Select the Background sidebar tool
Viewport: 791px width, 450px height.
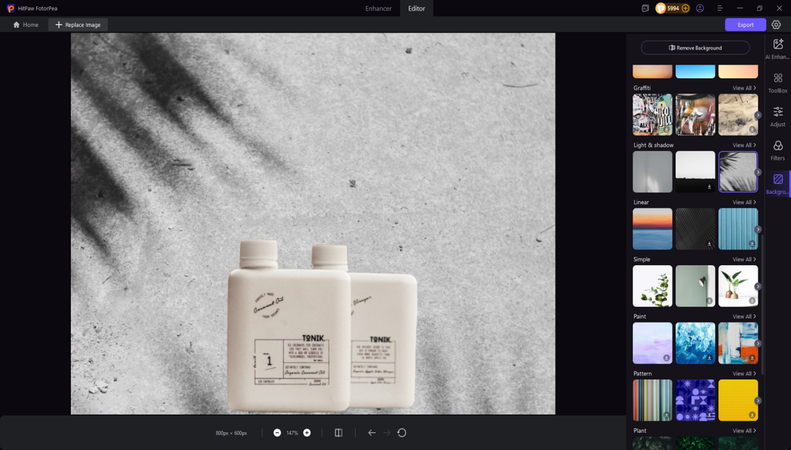(x=778, y=179)
